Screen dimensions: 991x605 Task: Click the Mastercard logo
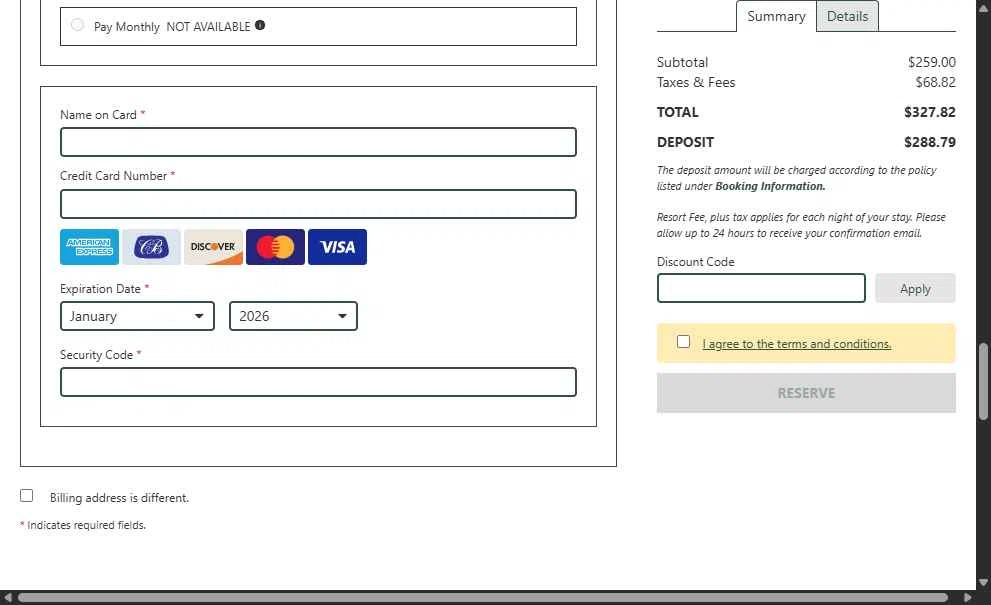pyautogui.click(x=275, y=247)
